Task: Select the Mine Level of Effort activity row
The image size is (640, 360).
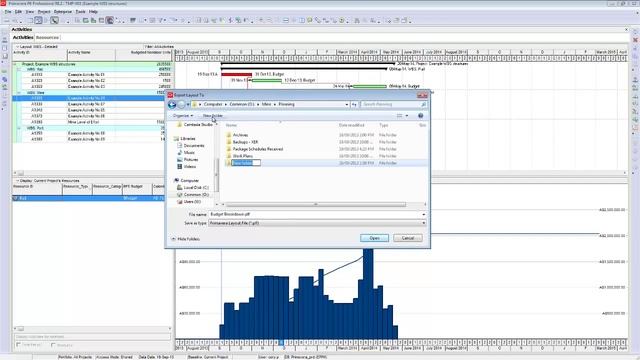Action: [92, 122]
